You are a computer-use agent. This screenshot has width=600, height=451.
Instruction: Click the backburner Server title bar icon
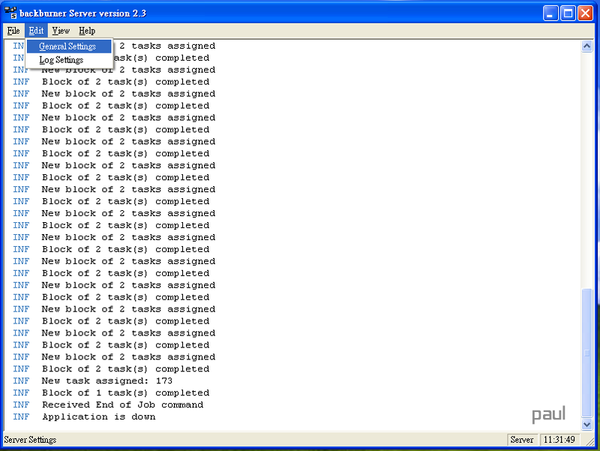(x=11, y=13)
